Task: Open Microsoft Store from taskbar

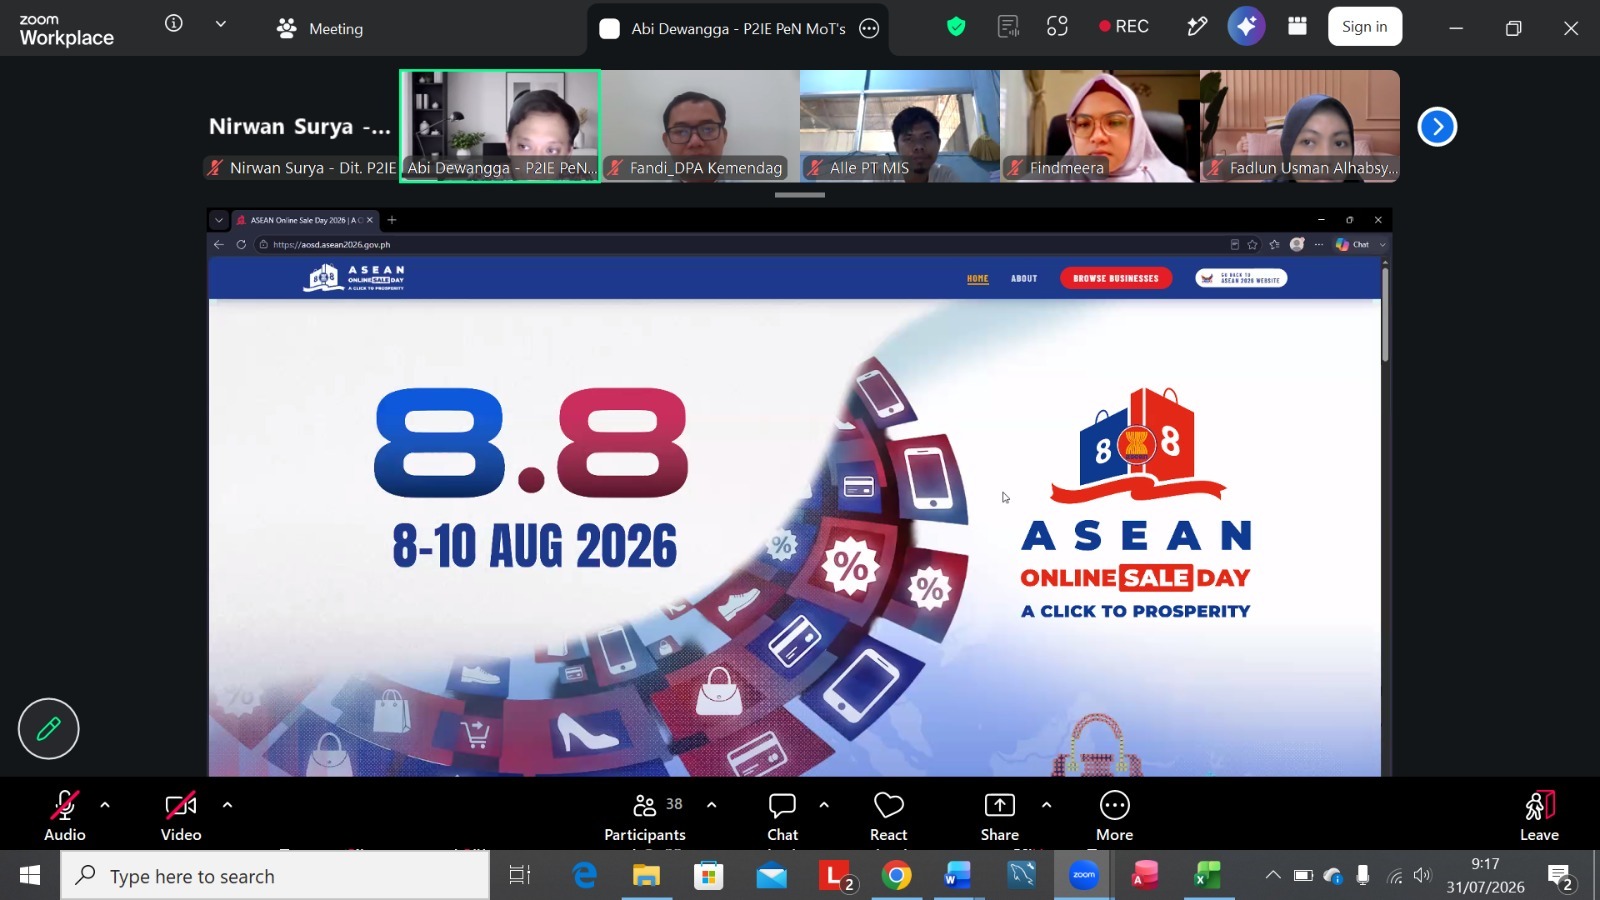Action: click(709, 876)
